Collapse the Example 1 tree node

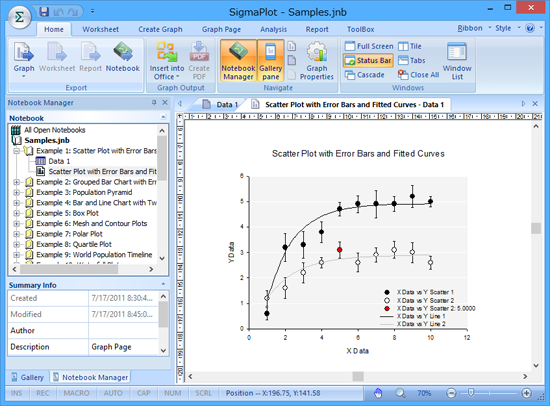click(16, 151)
